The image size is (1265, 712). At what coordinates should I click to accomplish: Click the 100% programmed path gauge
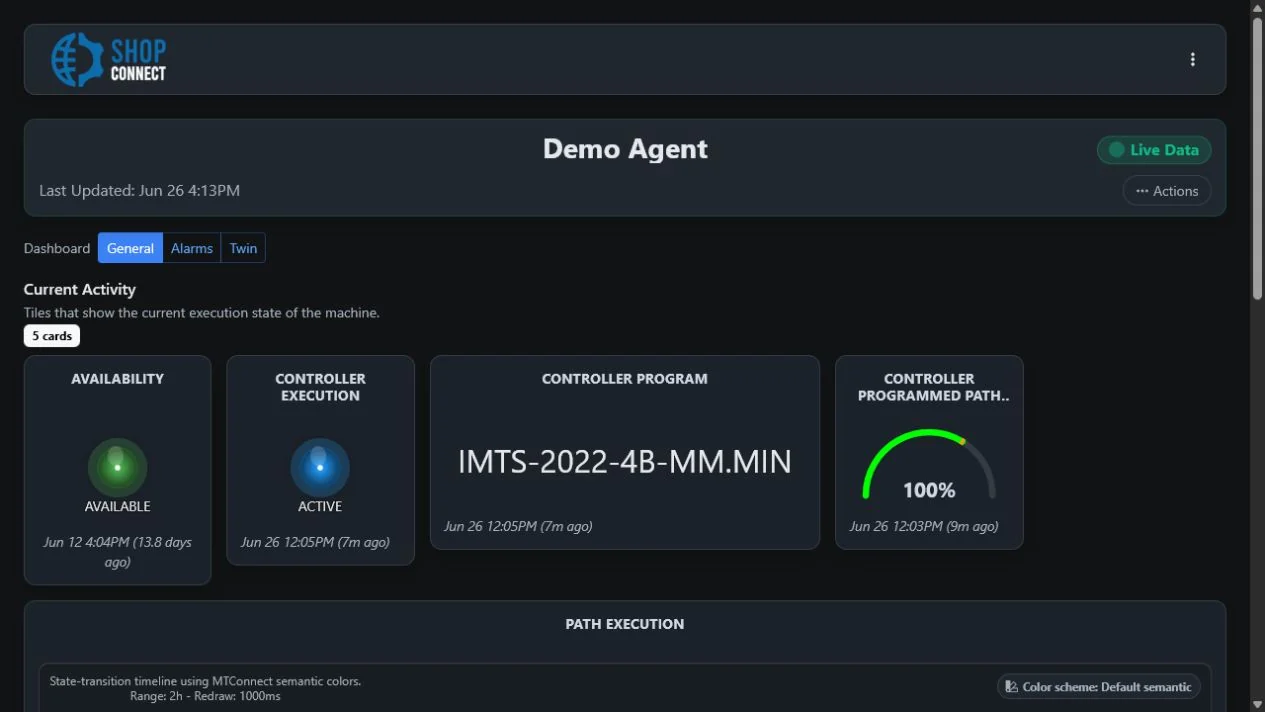pos(929,465)
